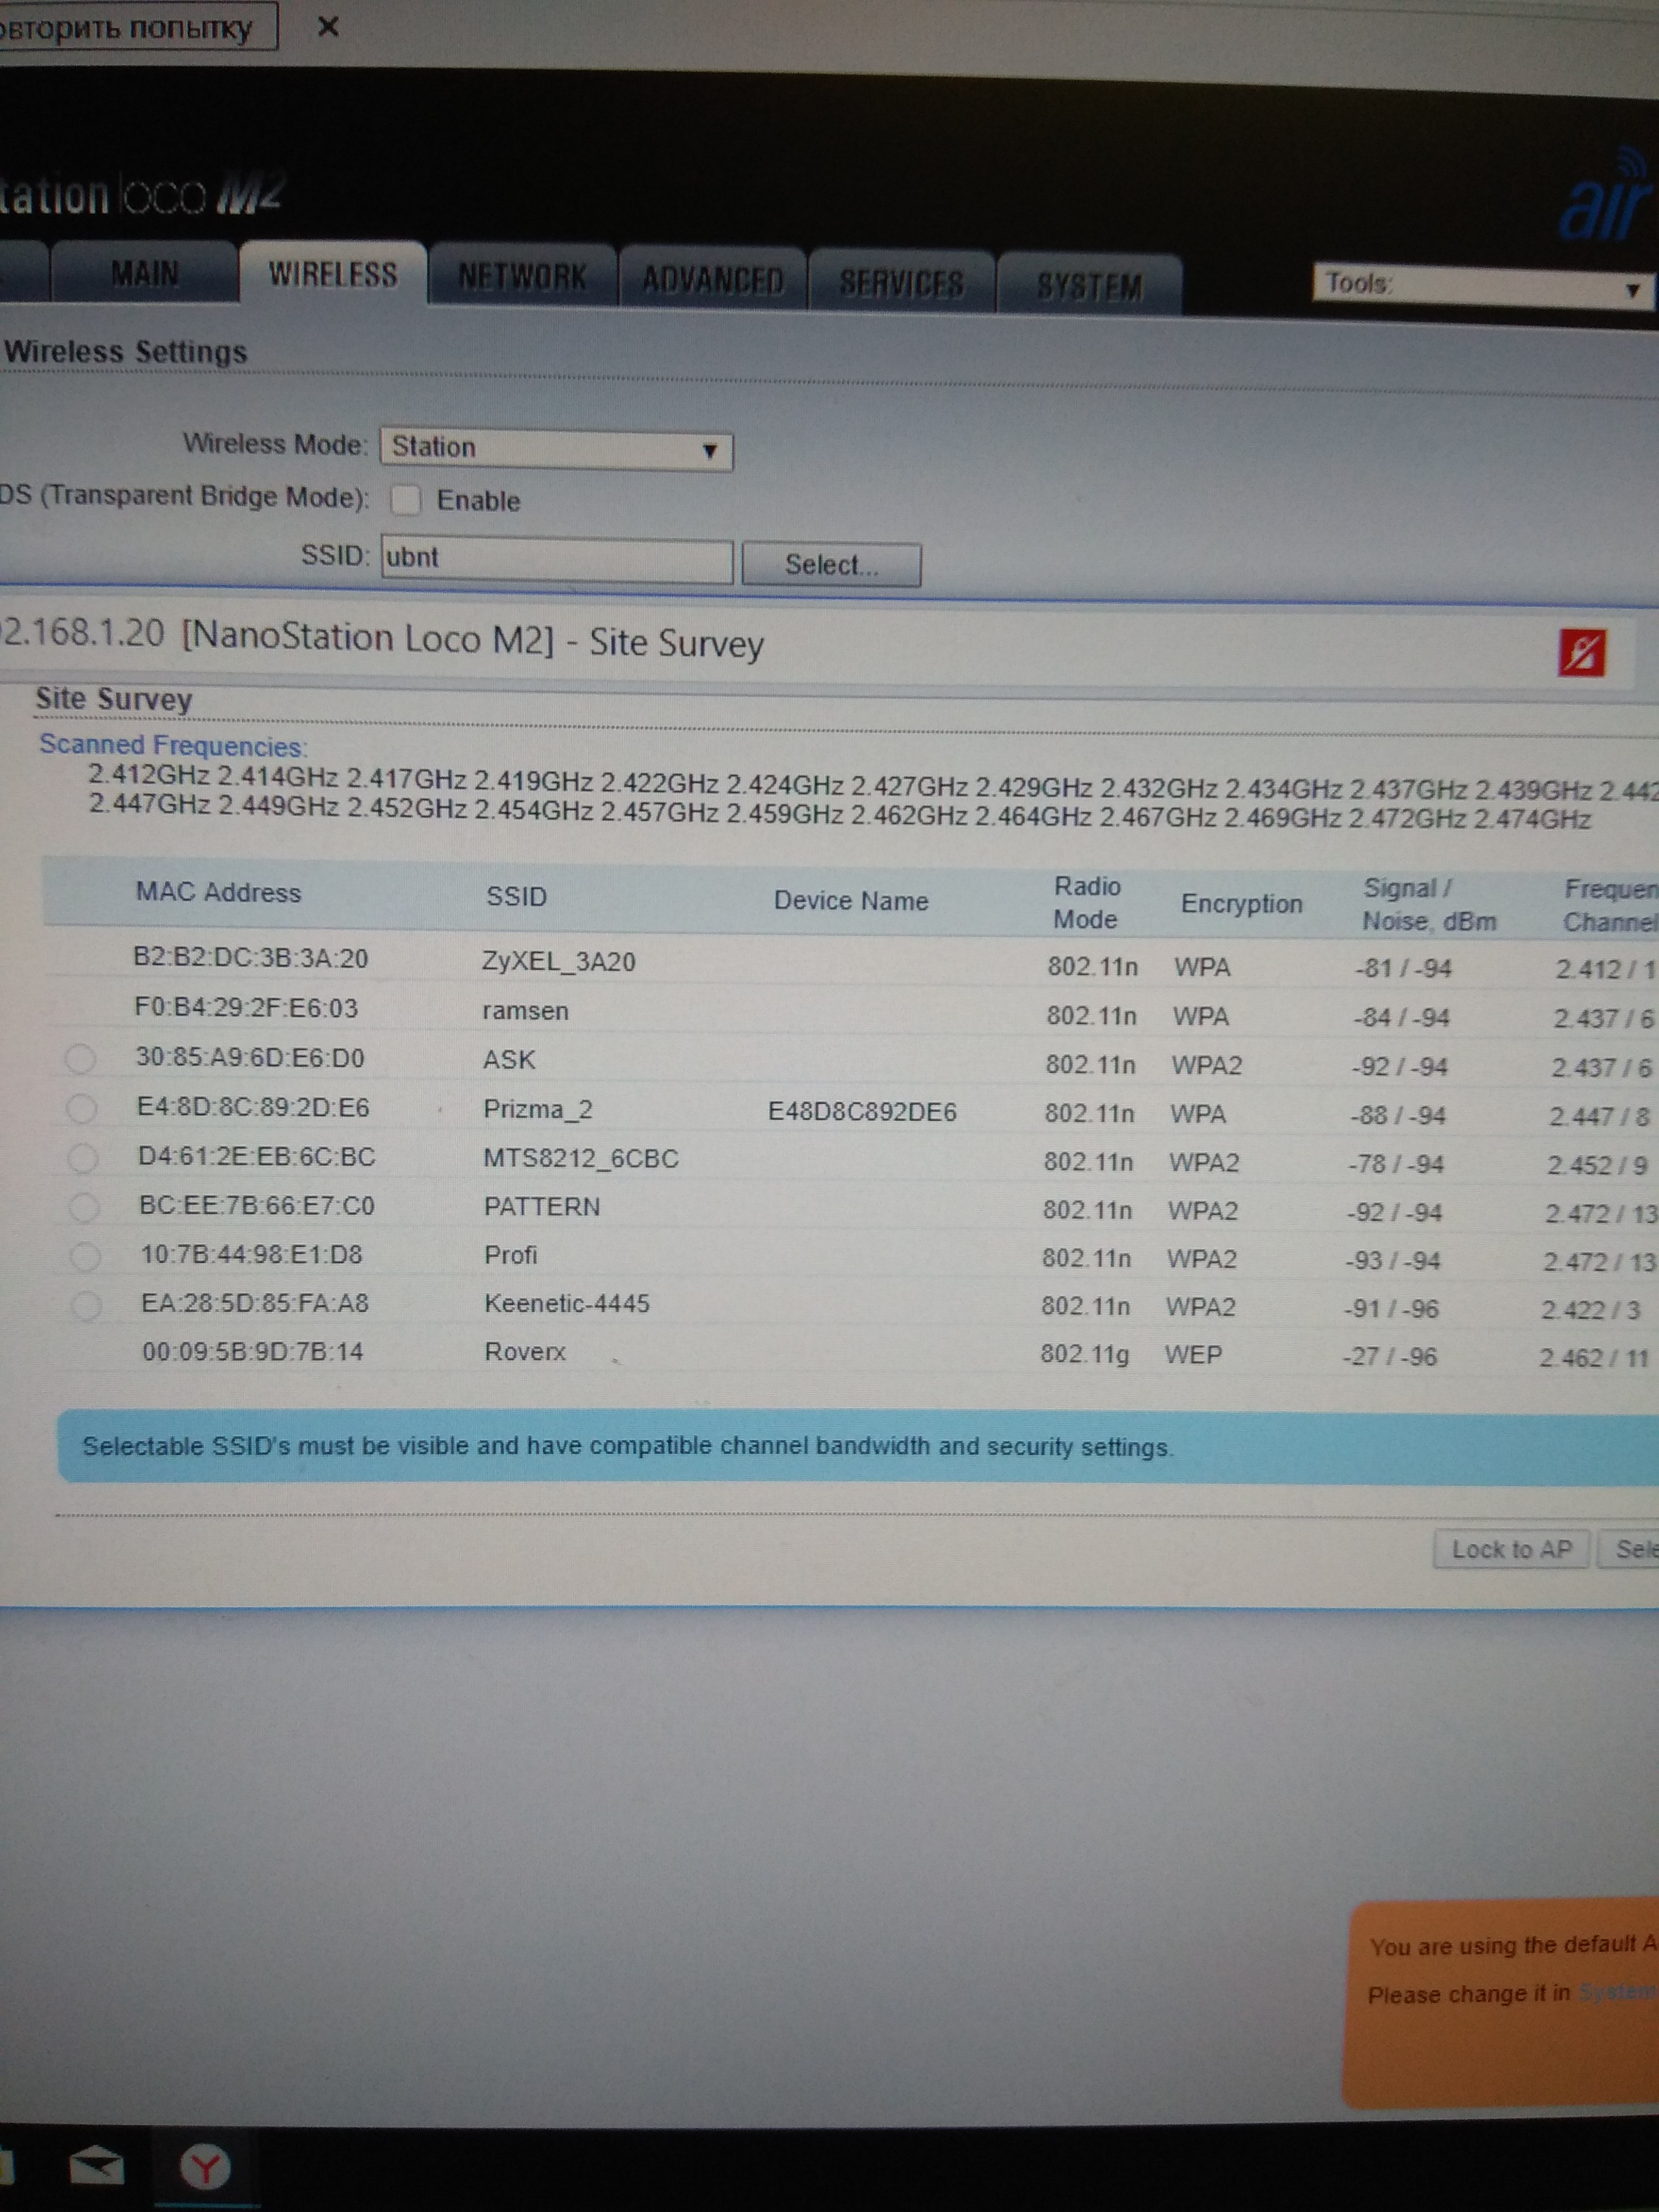Switch to the MAIN tab
Image resolution: width=1659 pixels, height=2212 pixels.
(x=145, y=272)
